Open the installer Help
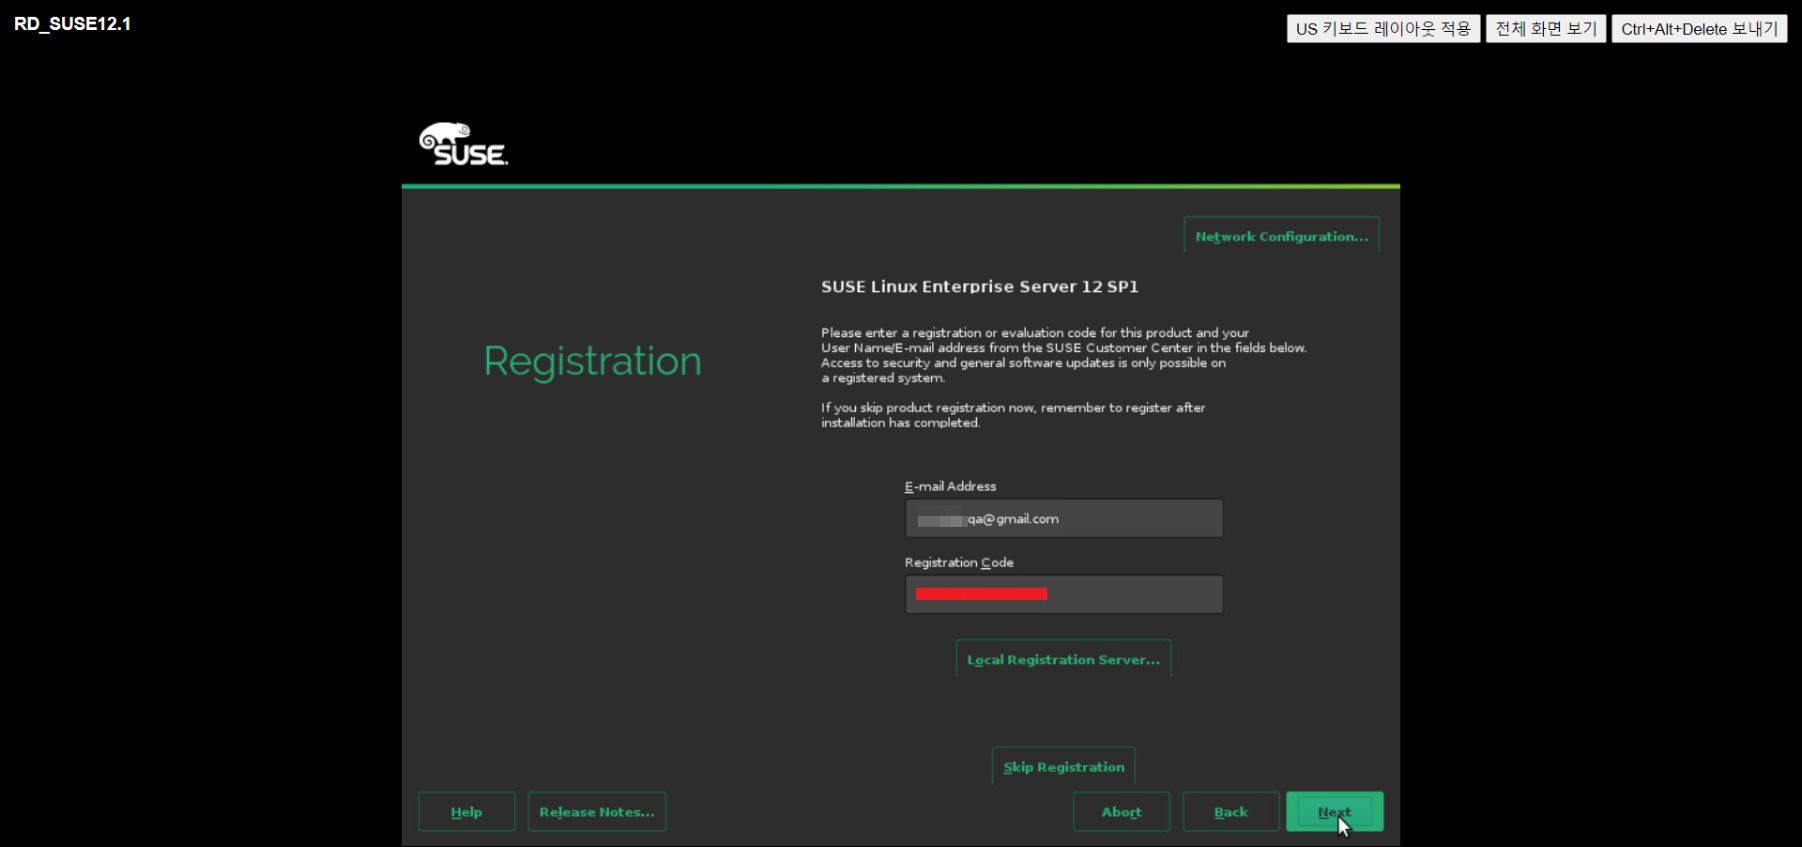 click(466, 812)
